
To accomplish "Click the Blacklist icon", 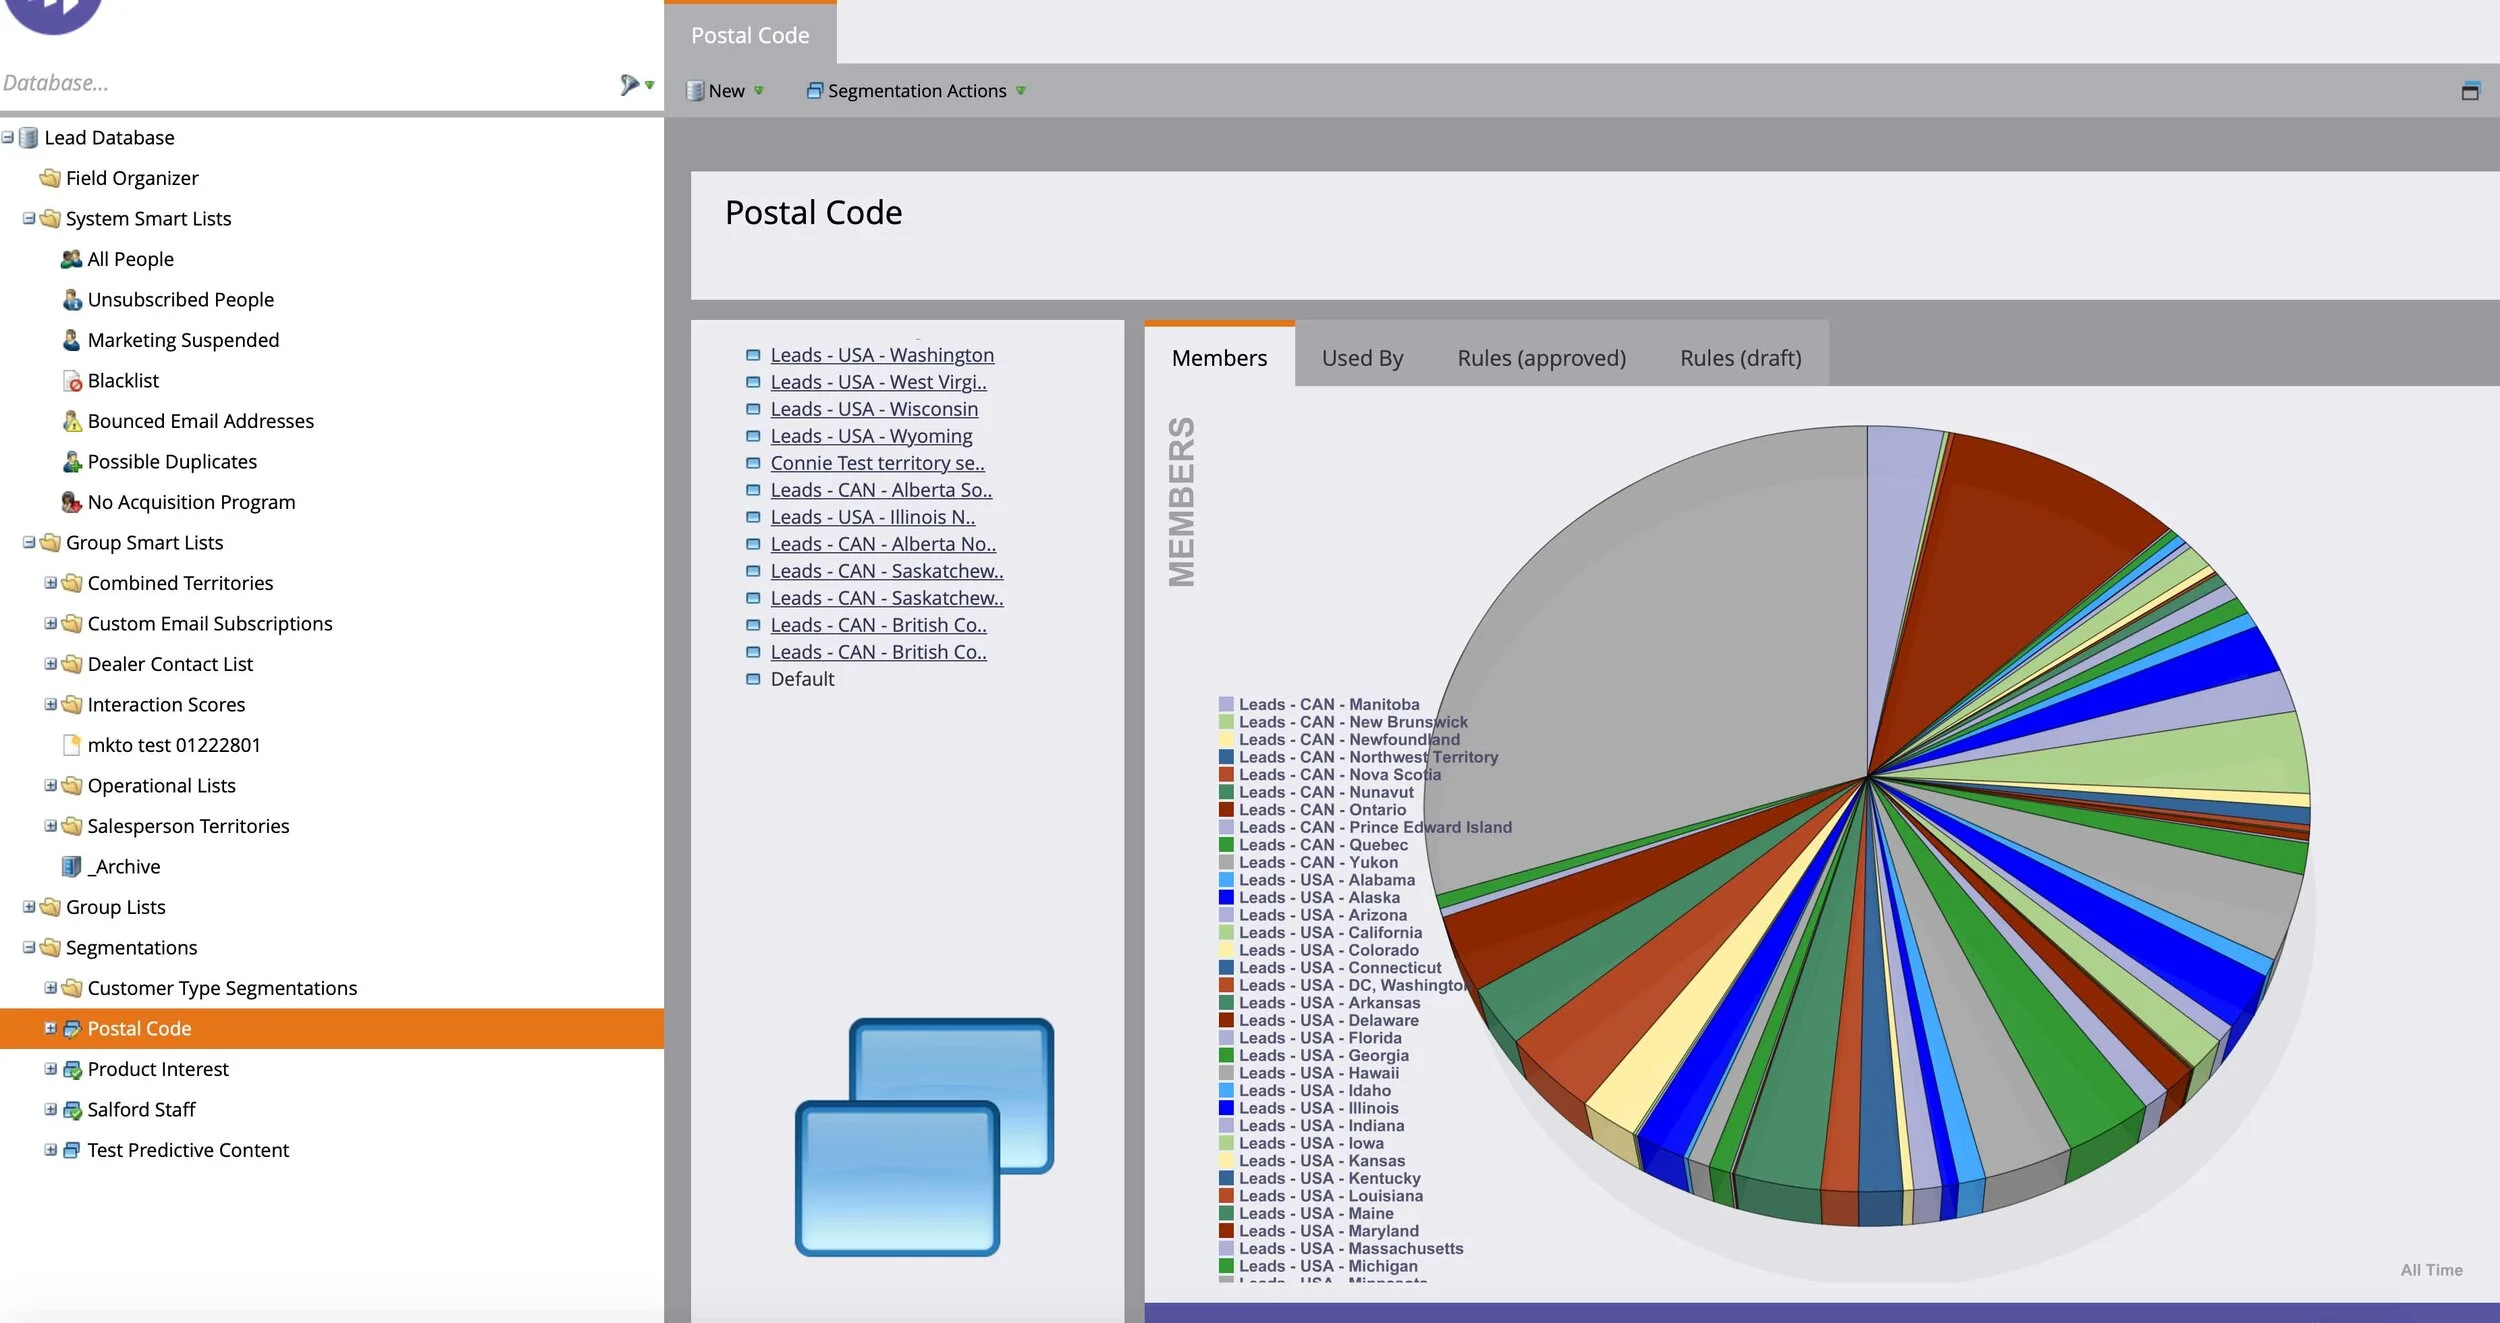I will click(x=72, y=381).
